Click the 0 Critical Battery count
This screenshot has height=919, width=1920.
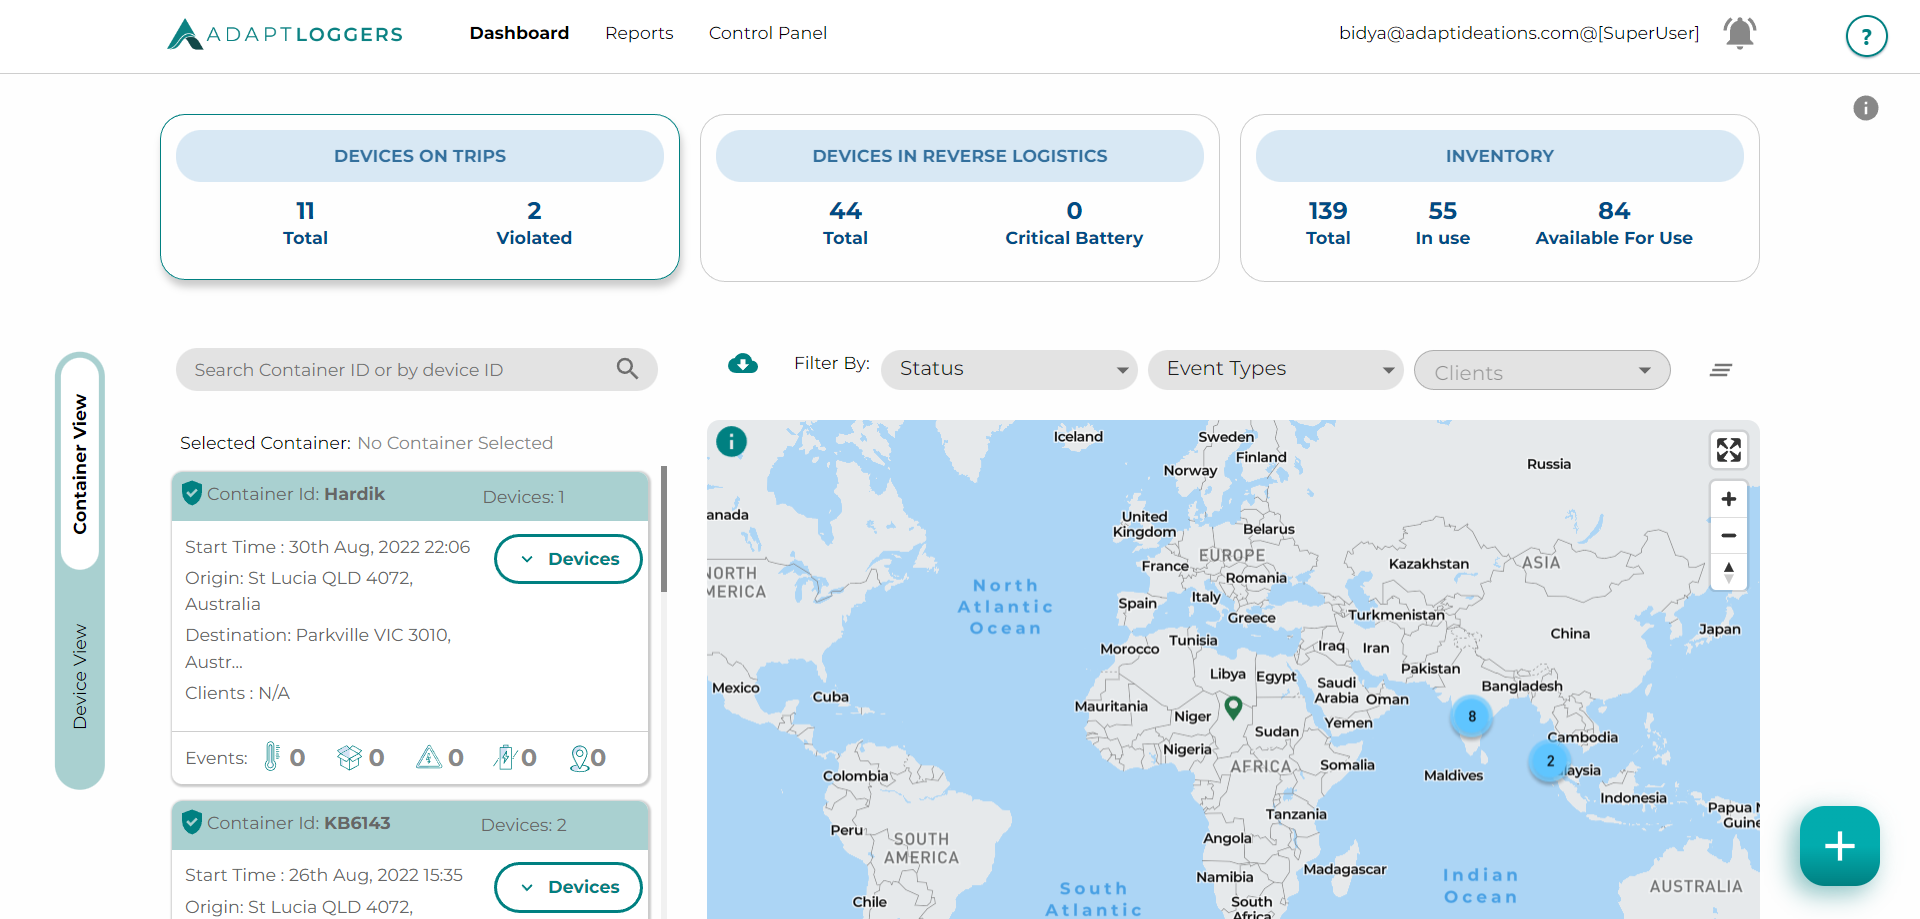point(1074,223)
